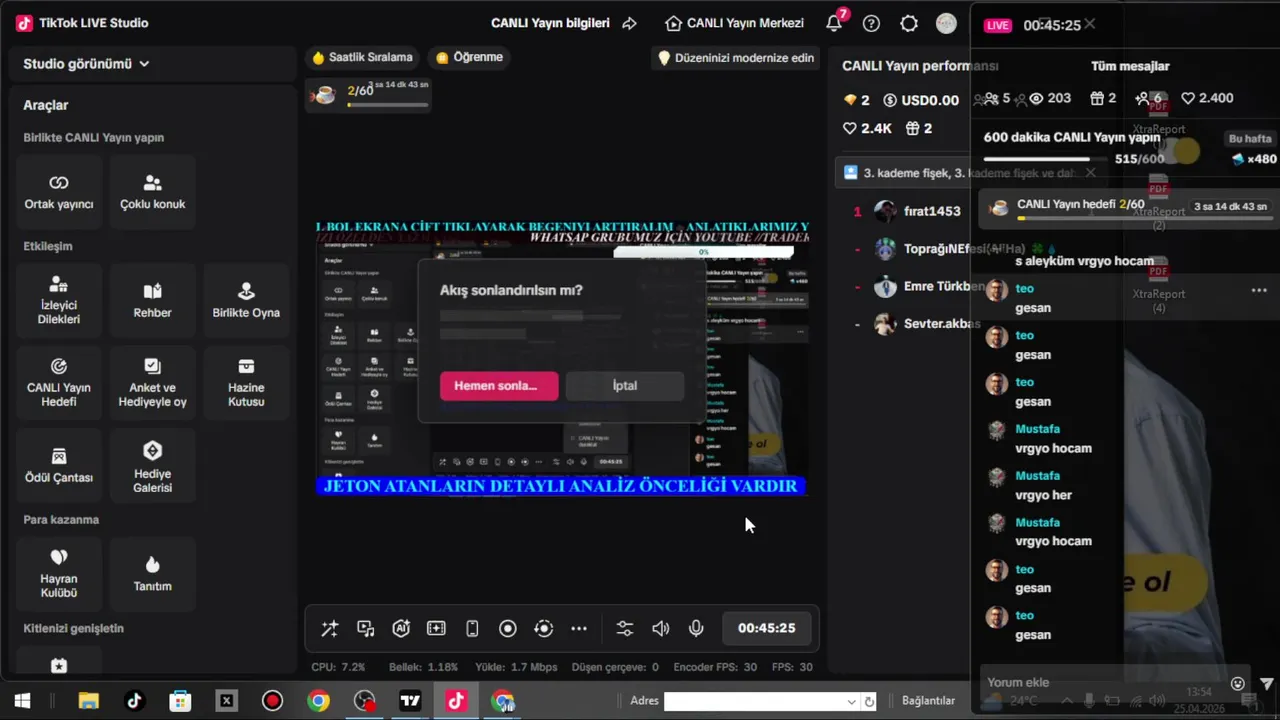
Task: Click the 00:45:25 stream timer button
Action: (x=767, y=628)
